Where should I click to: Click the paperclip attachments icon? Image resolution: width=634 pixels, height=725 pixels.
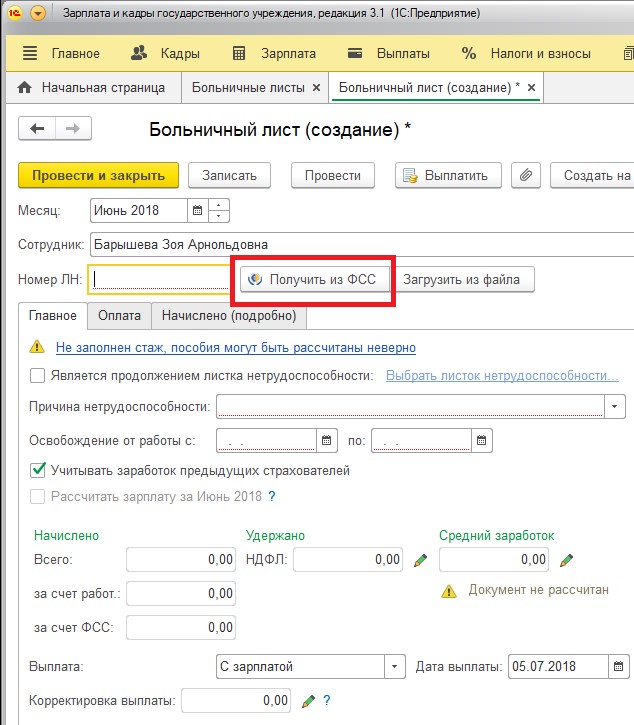pyautogui.click(x=524, y=175)
